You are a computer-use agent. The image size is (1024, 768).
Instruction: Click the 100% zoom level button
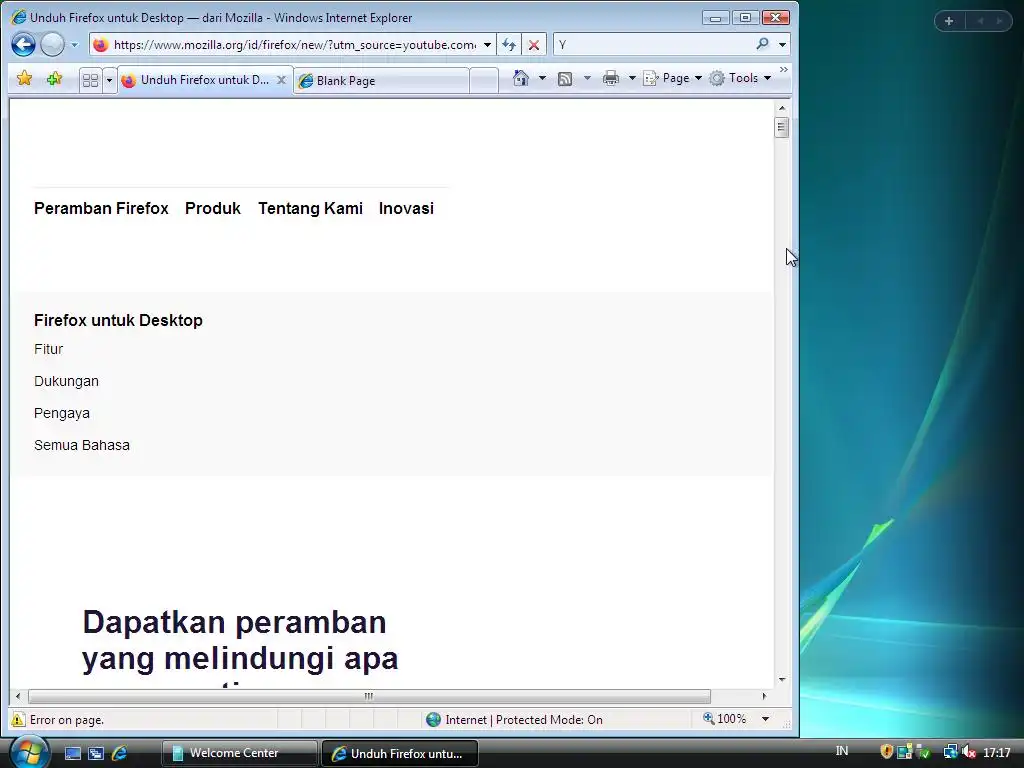pos(724,719)
